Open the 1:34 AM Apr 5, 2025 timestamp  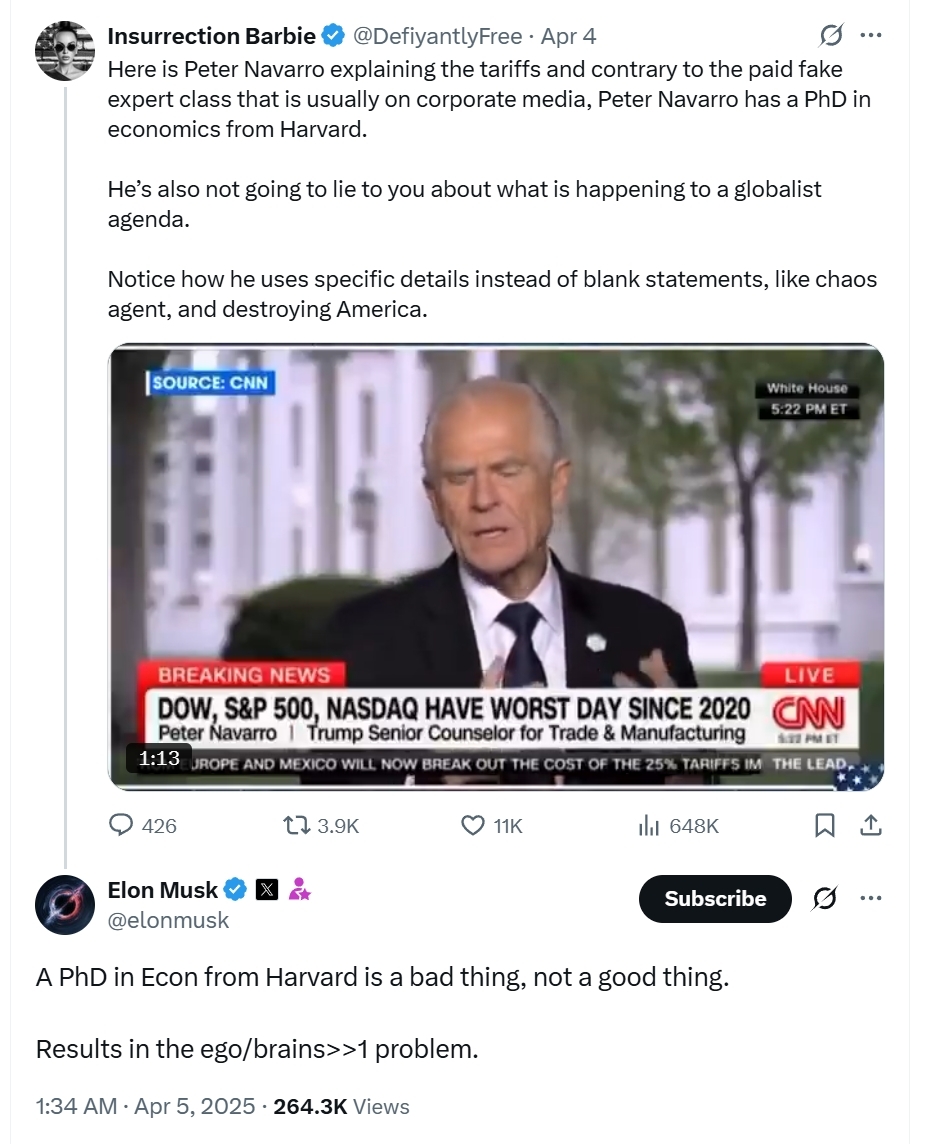[x=147, y=1106]
